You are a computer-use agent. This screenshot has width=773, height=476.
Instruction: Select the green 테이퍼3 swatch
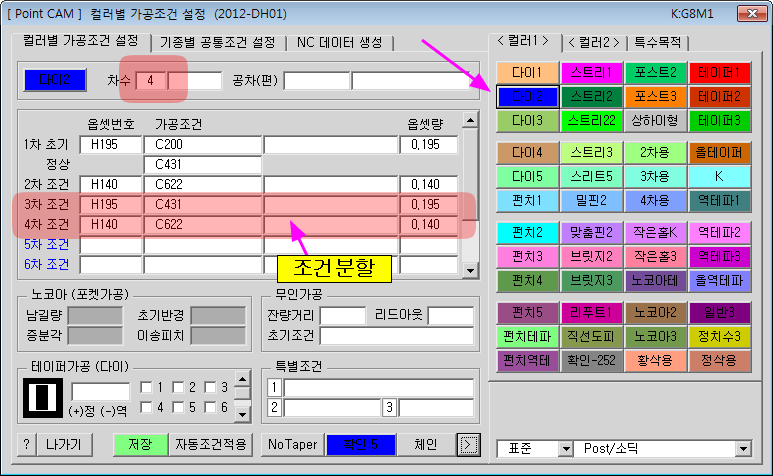click(x=719, y=121)
